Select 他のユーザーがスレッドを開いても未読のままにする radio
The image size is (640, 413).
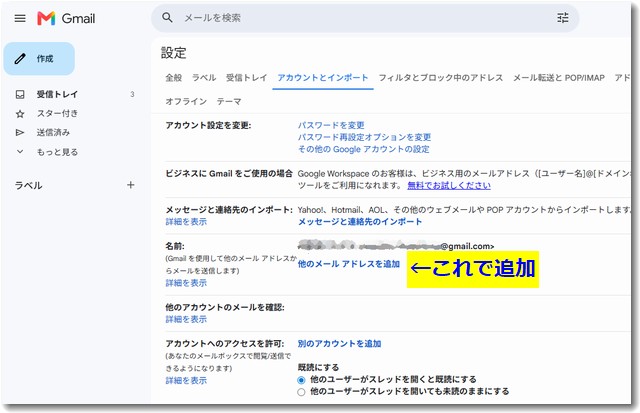pyautogui.click(x=301, y=392)
